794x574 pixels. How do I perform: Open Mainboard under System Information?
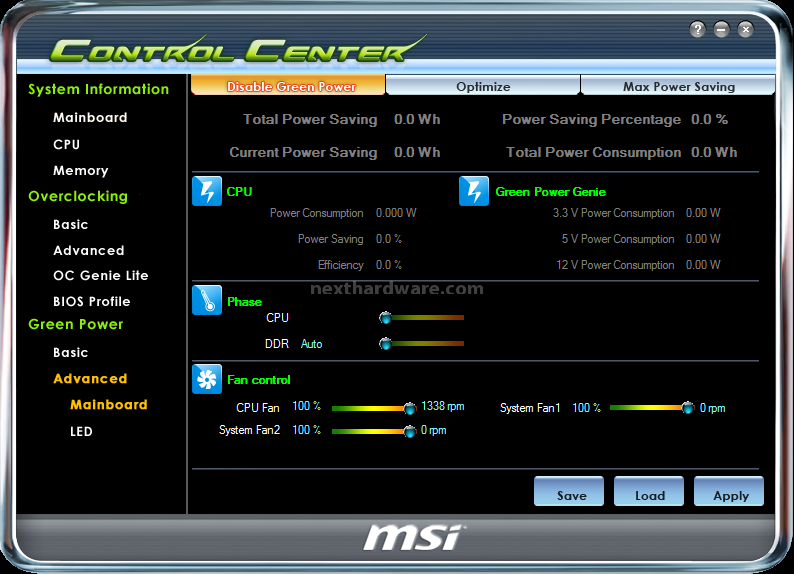(90, 117)
